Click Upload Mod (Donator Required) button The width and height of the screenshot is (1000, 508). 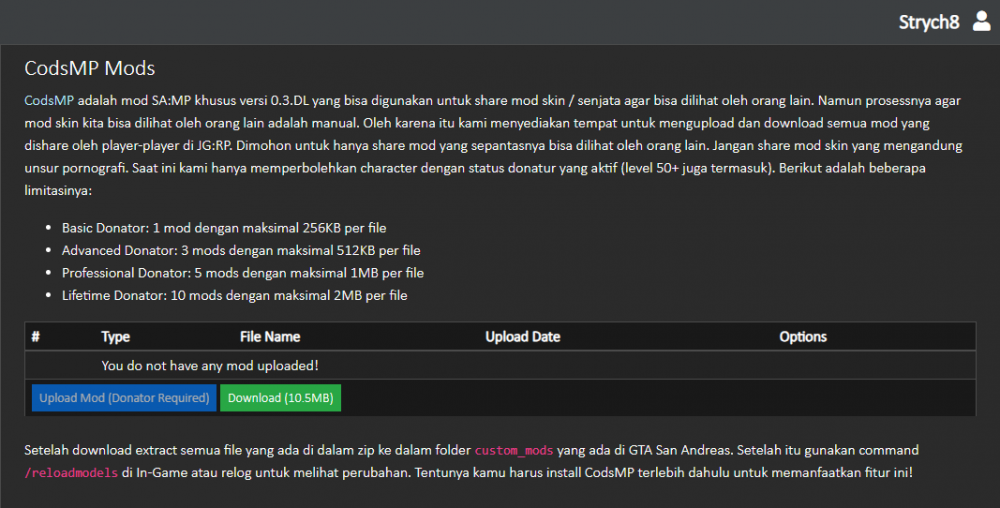(x=124, y=398)
